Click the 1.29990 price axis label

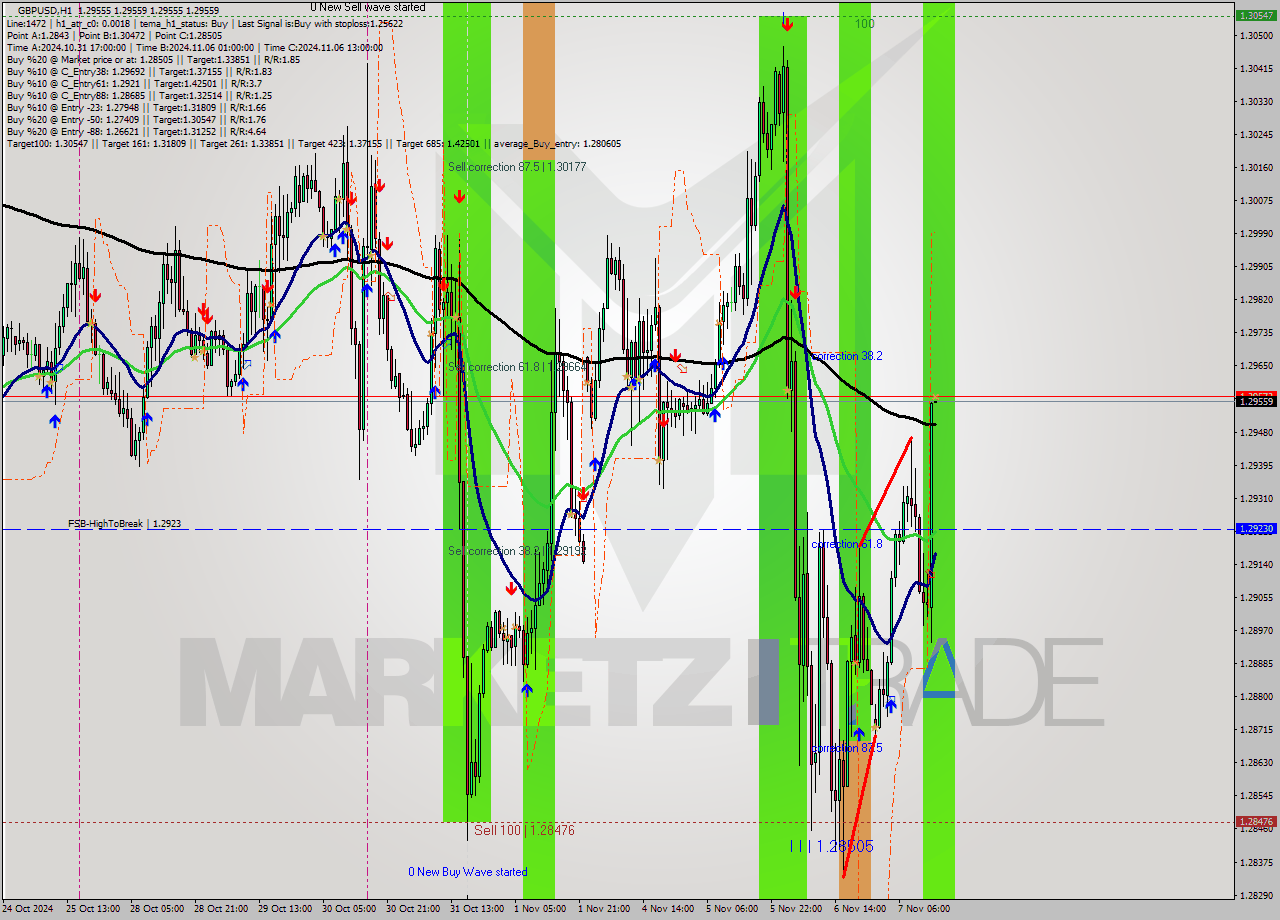coord(1255,233)
